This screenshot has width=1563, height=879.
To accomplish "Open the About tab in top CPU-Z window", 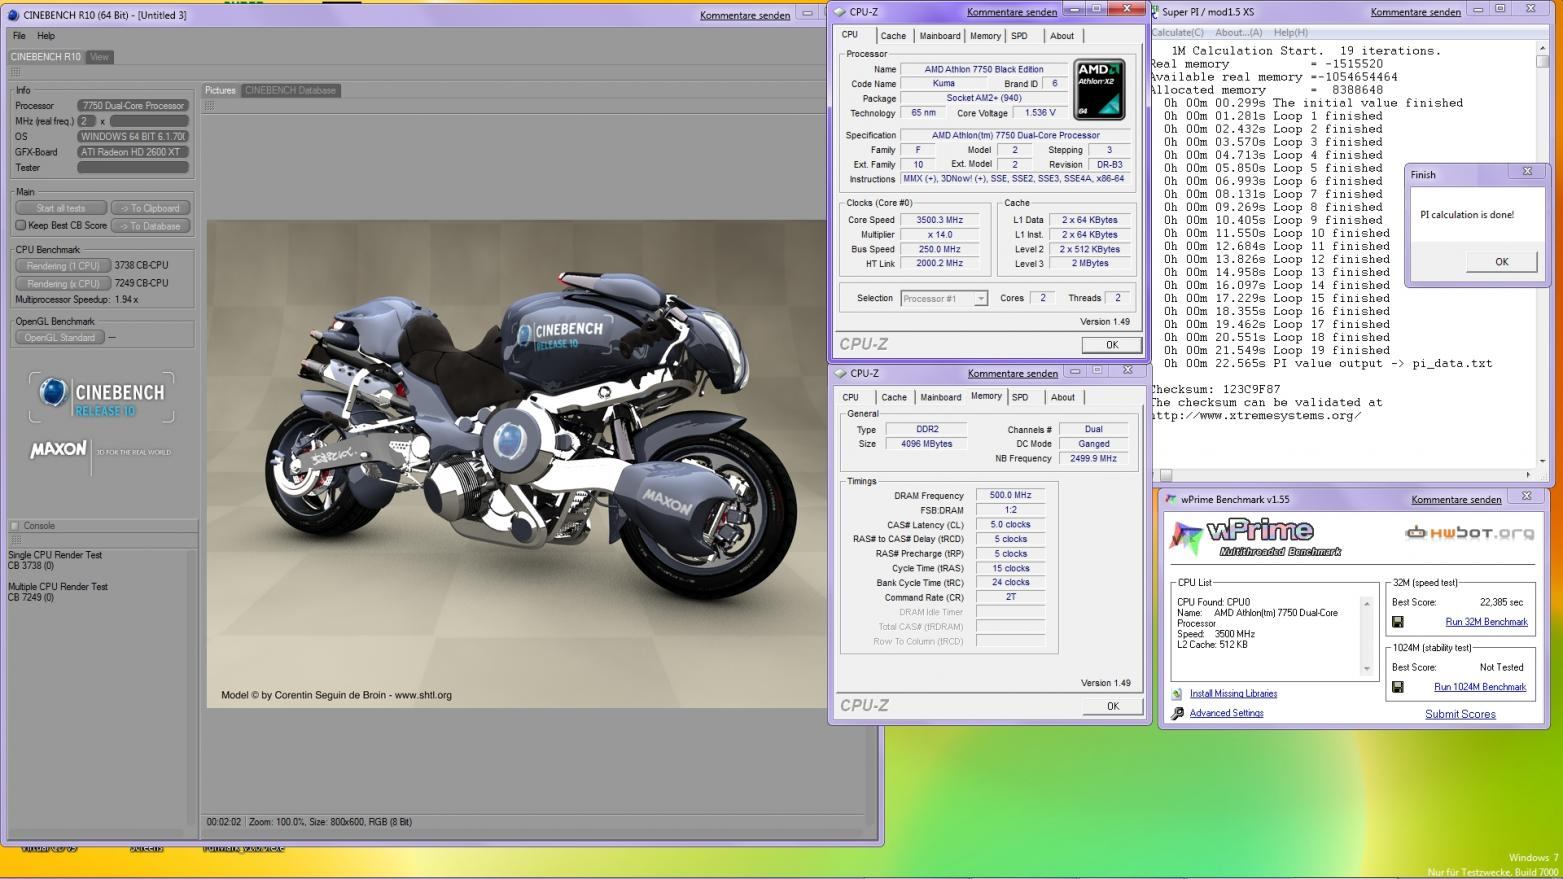I will click(x=1062, y=36).
